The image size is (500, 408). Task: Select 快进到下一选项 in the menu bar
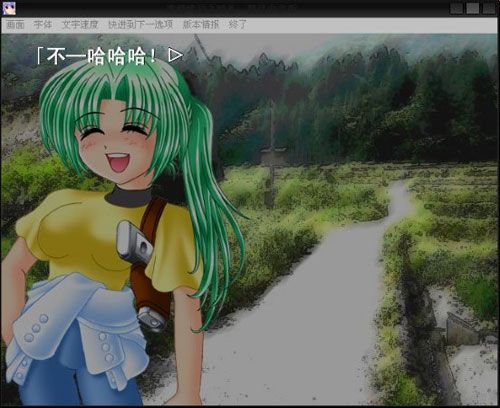point(141,25)
